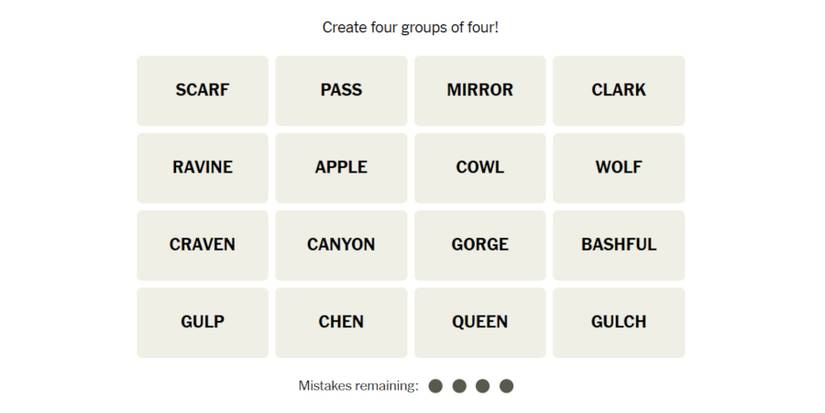Click the last mistakes remaining dot
Screen dimensions: 825x413
[507, 386]
